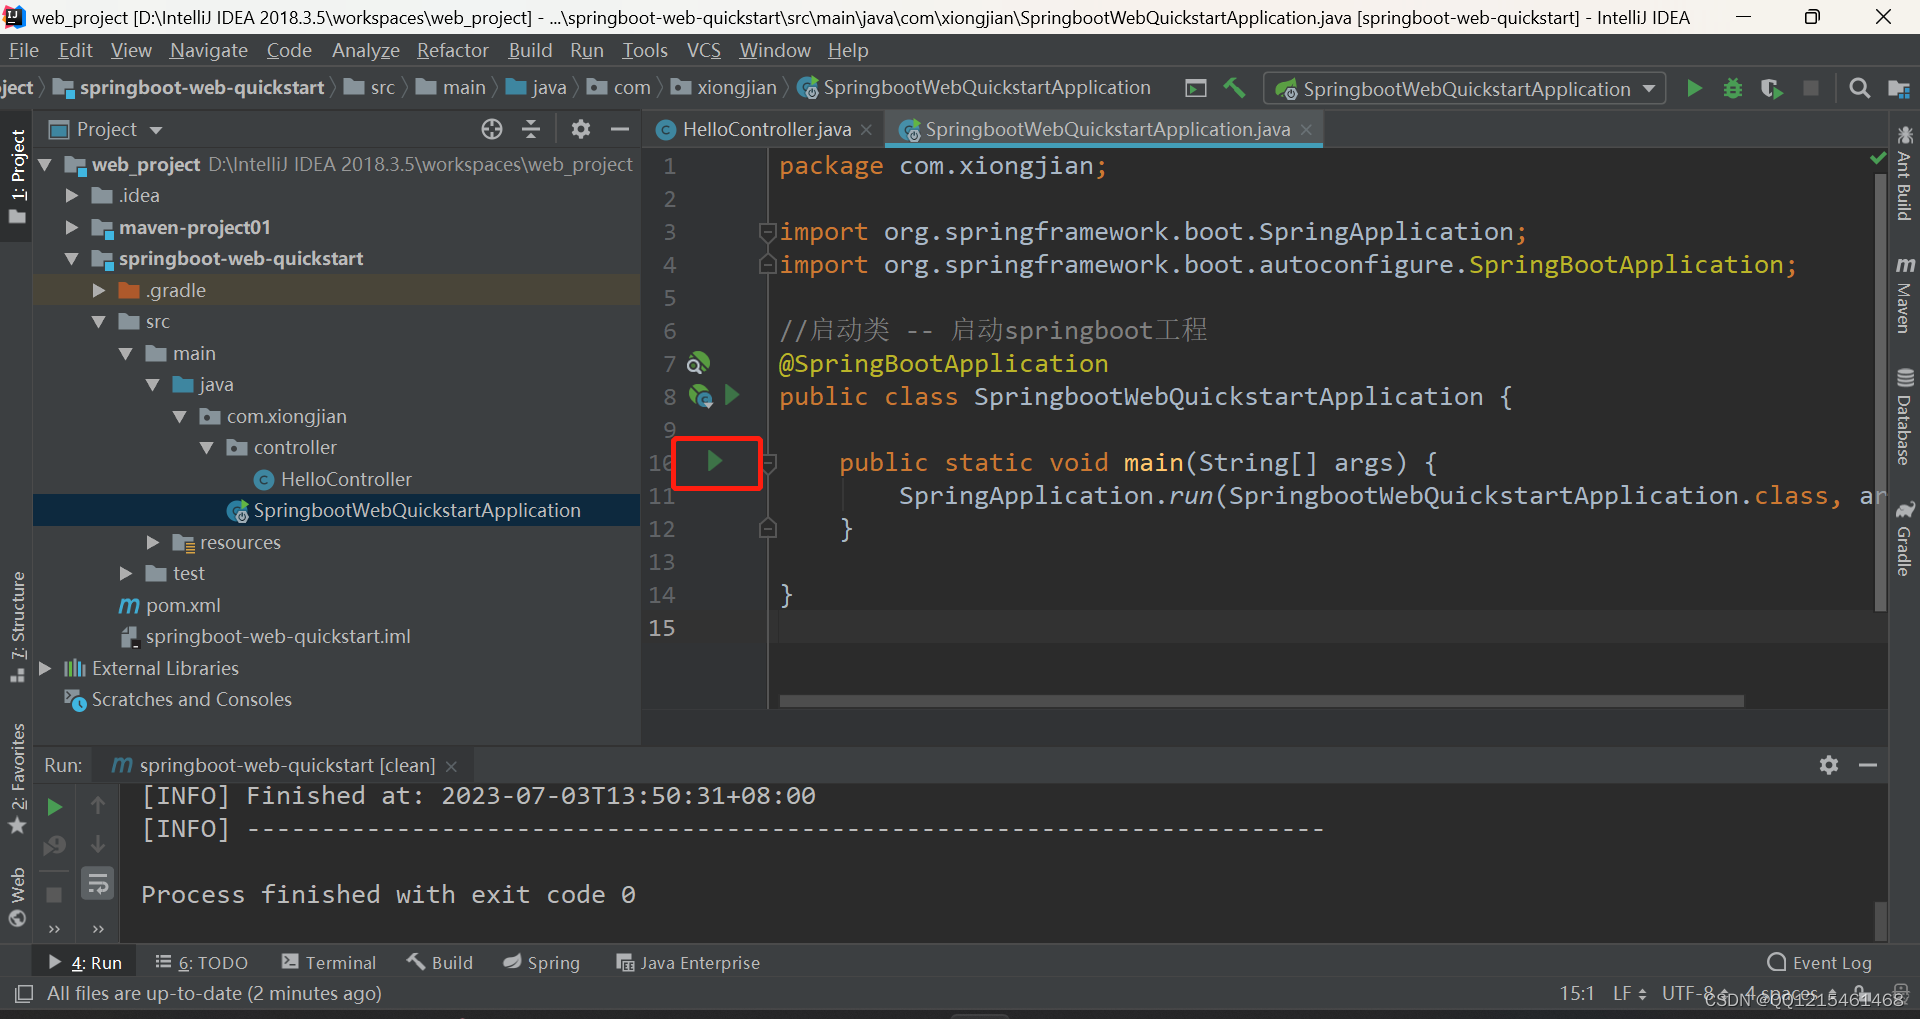Close the springboot-web-quickstart [clean] run tab

(x=451, y=766)
